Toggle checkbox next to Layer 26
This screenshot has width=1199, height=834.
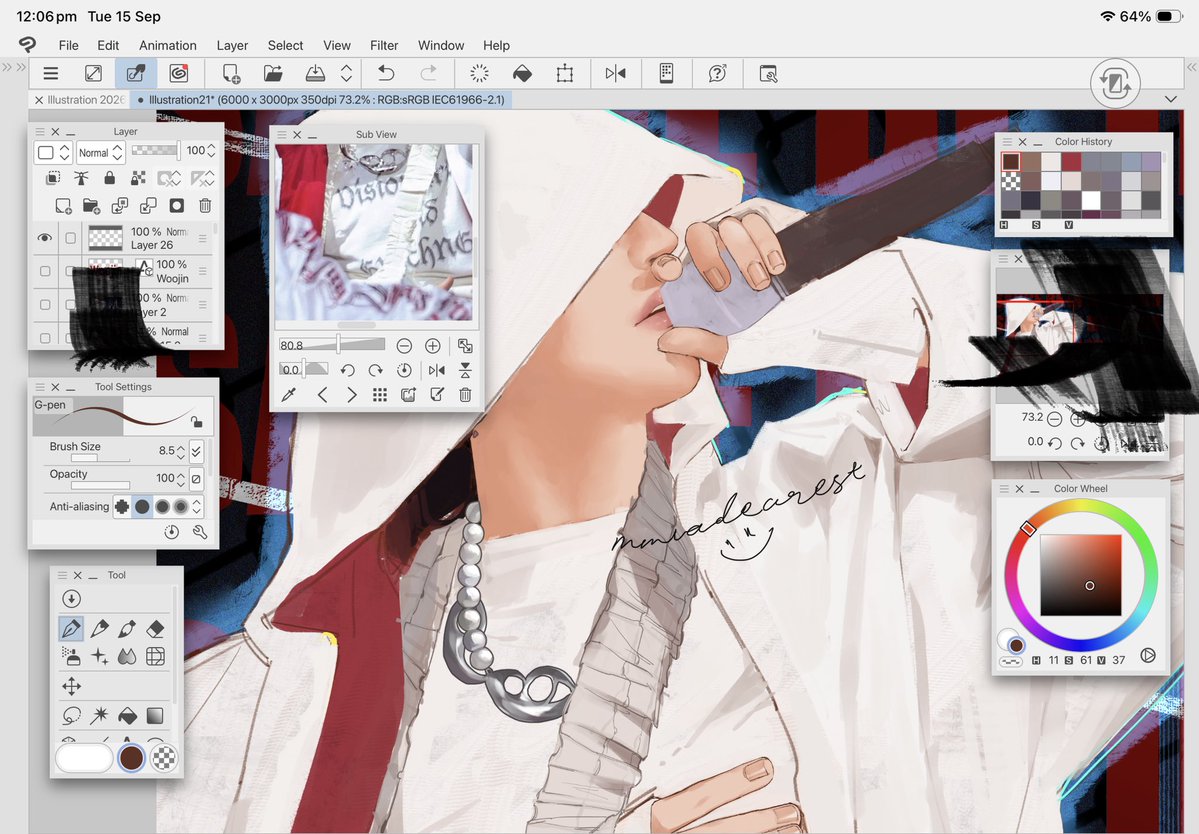coord(70,239)
